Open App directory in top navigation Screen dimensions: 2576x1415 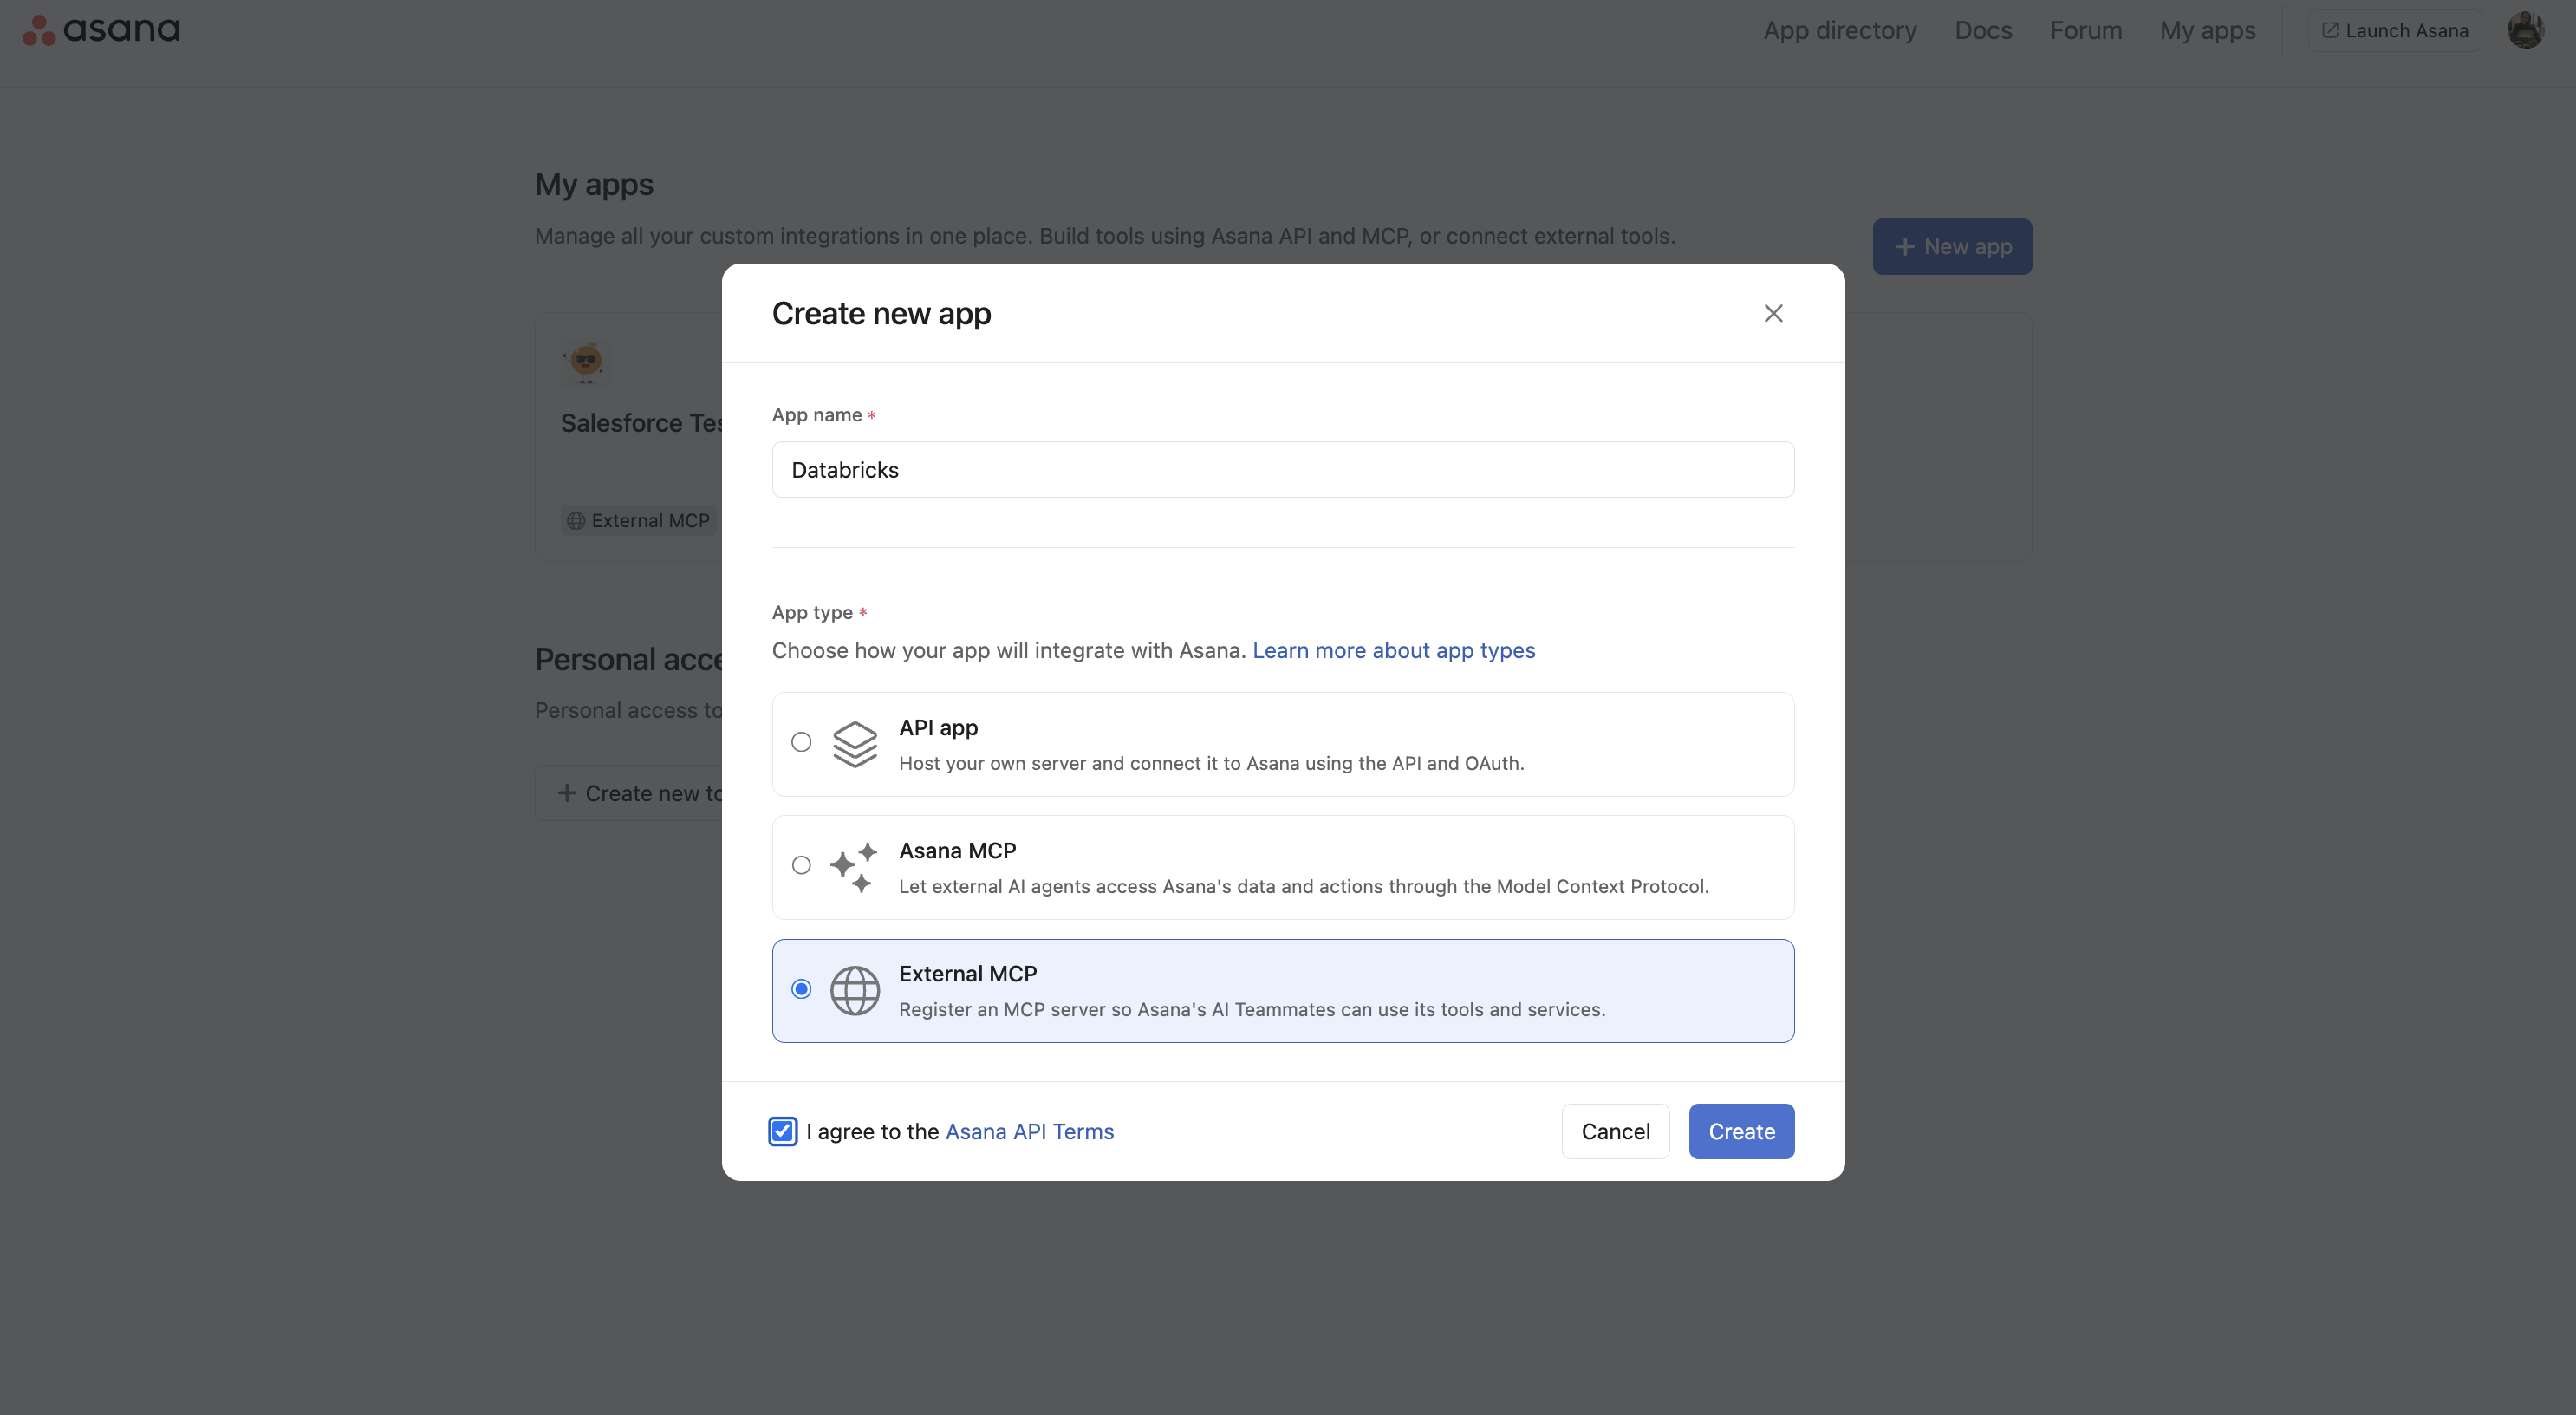[1840, 30]
